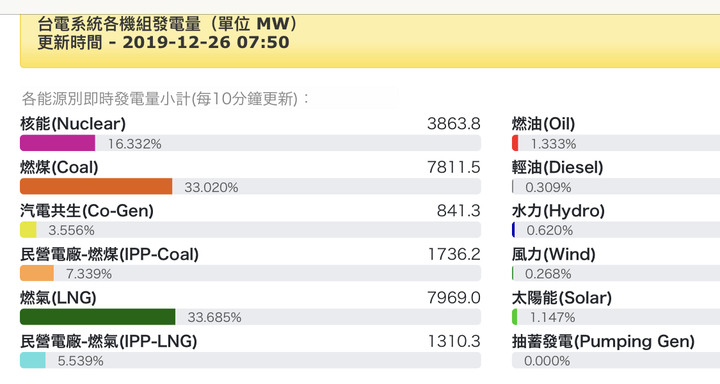Click the green Solar bar segment

[515, 317]
